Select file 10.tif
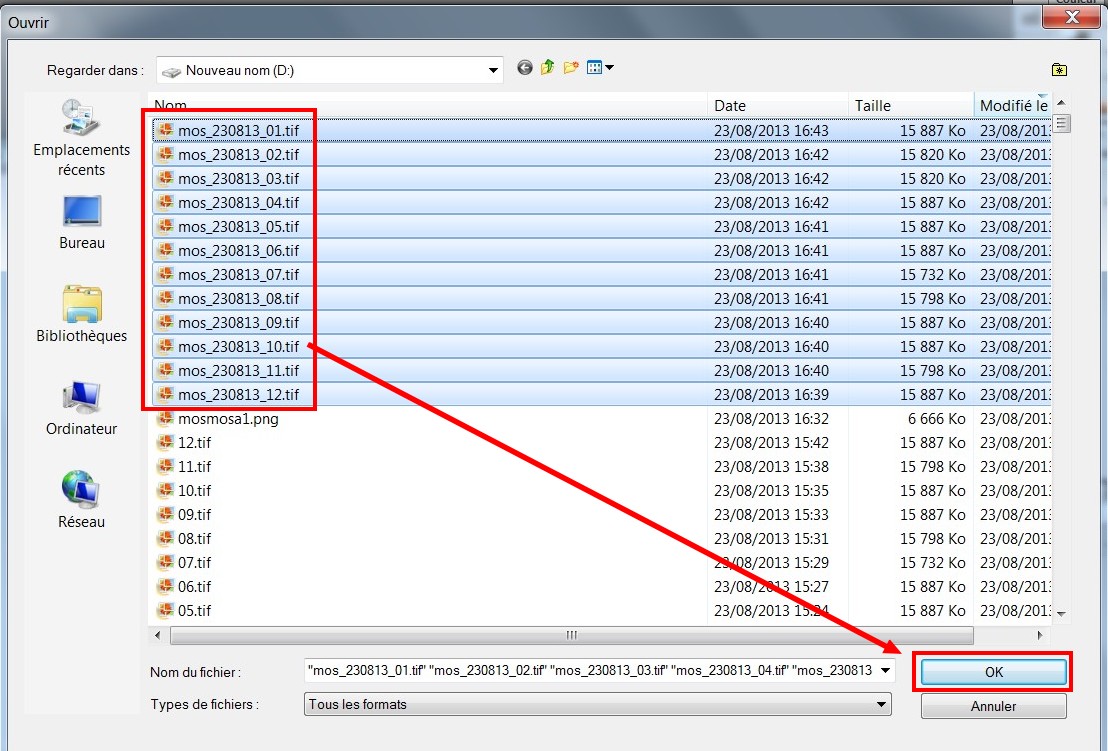The width and height of the screenshot is (1108, 751). coord(194,491)
